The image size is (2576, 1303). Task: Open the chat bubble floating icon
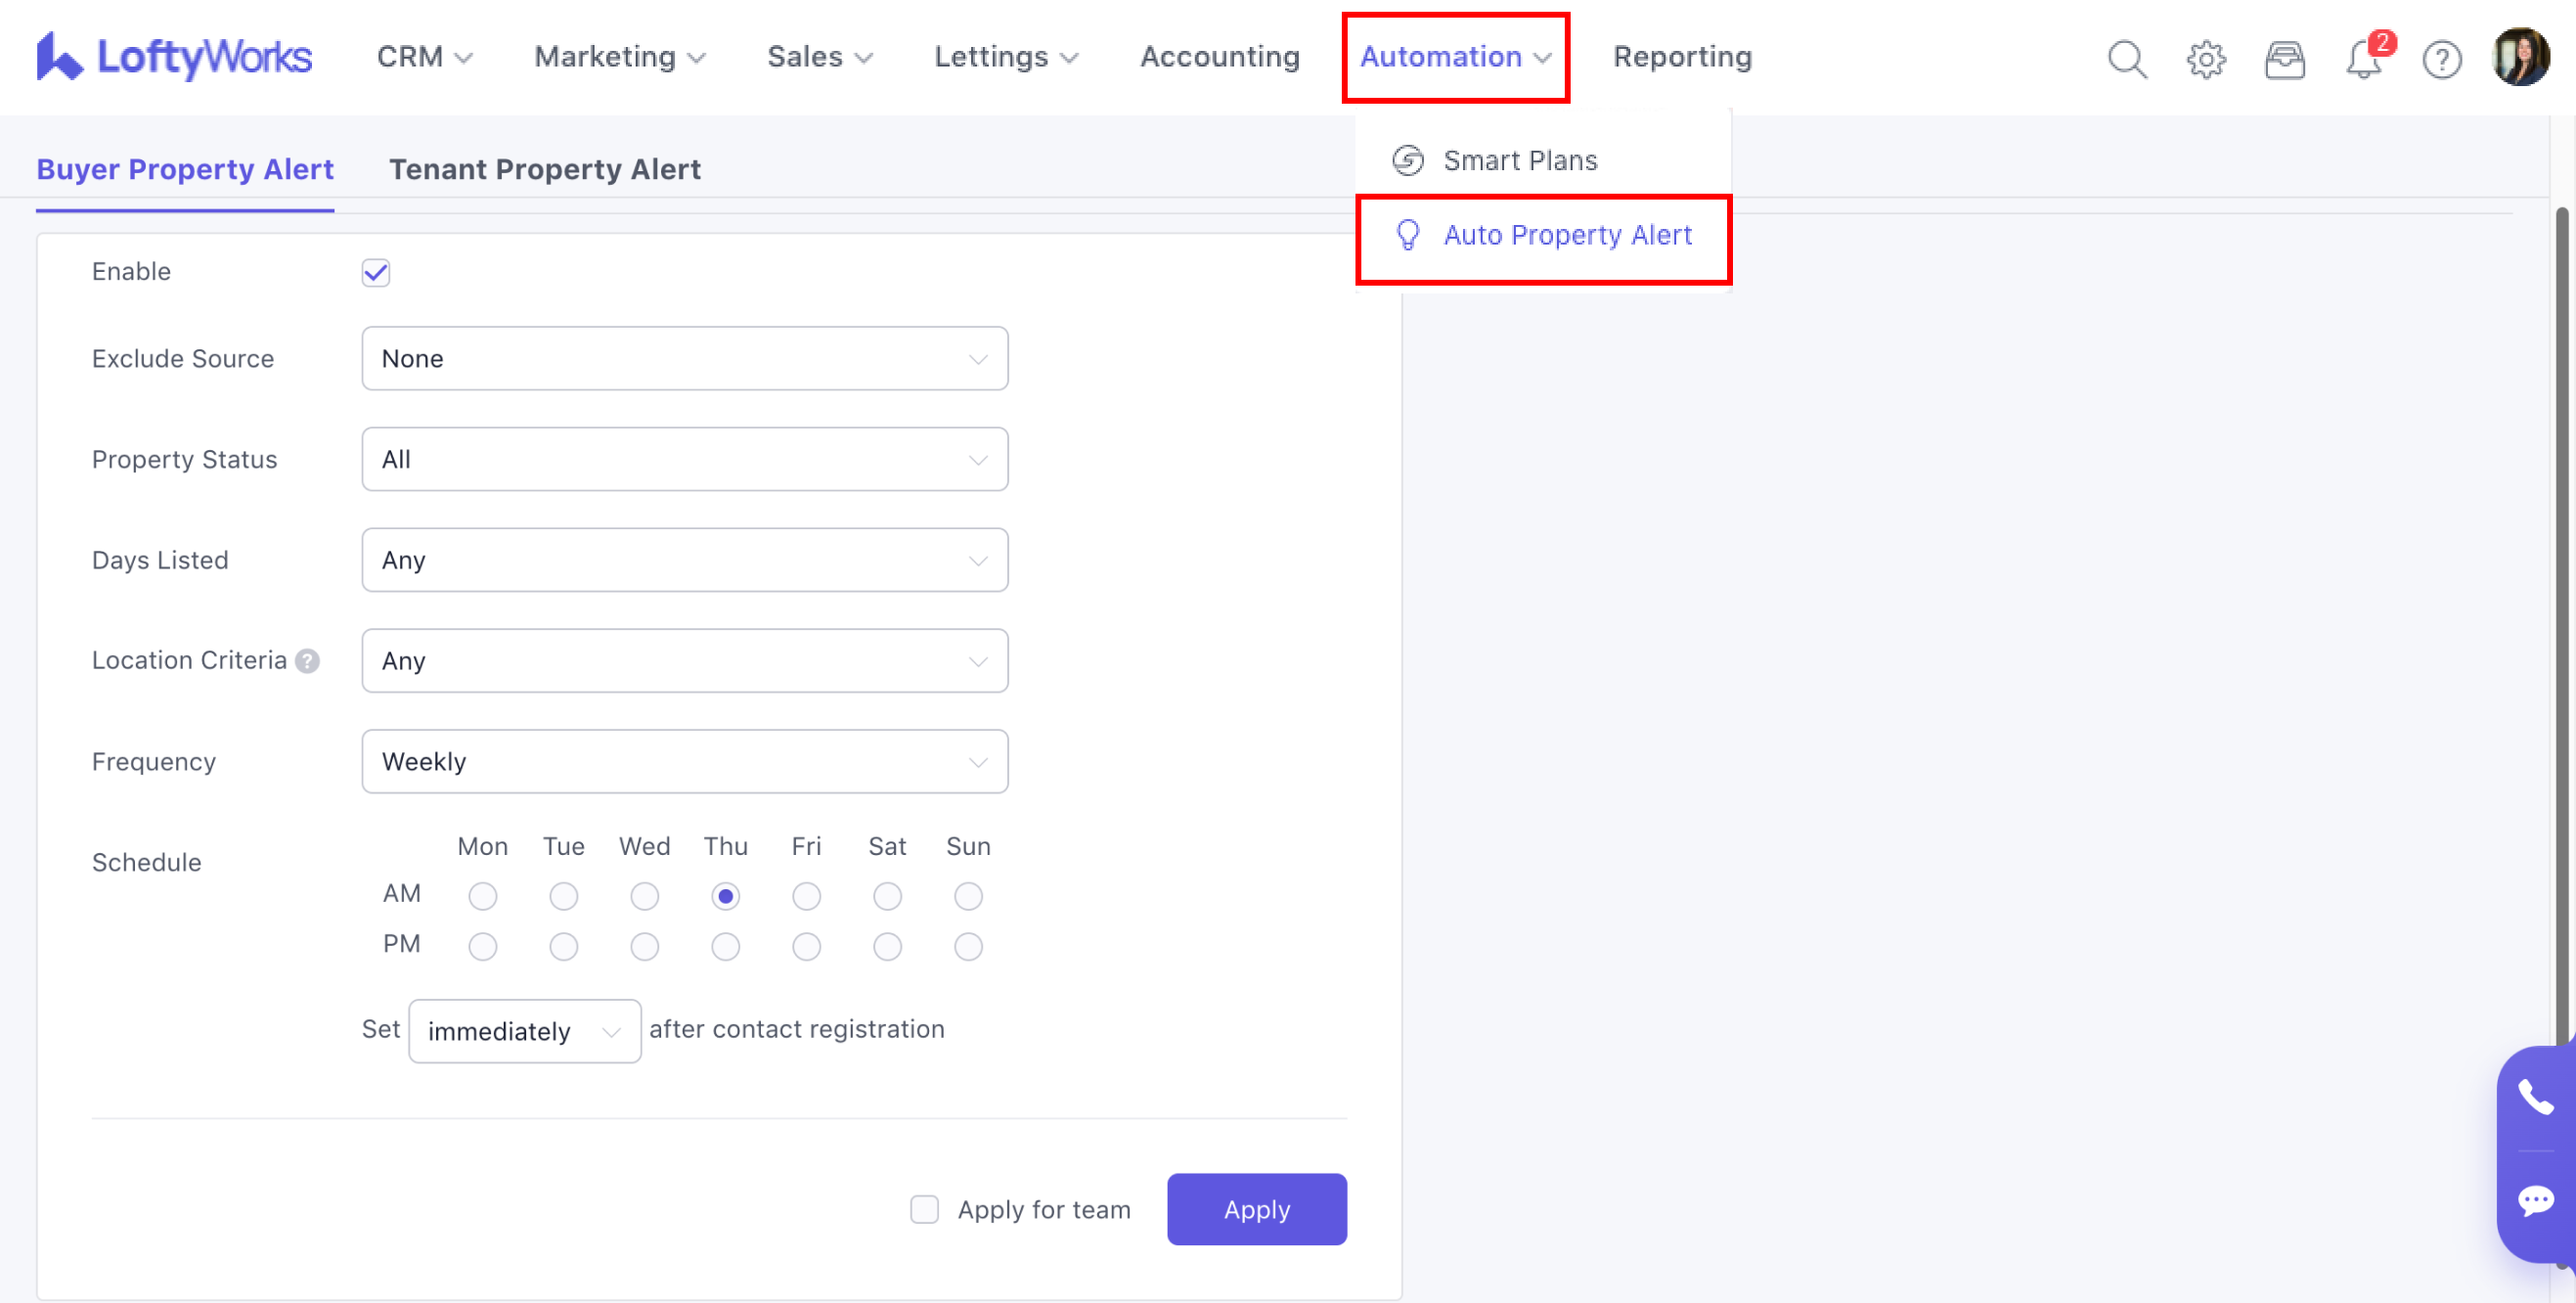(2535, 1199)
